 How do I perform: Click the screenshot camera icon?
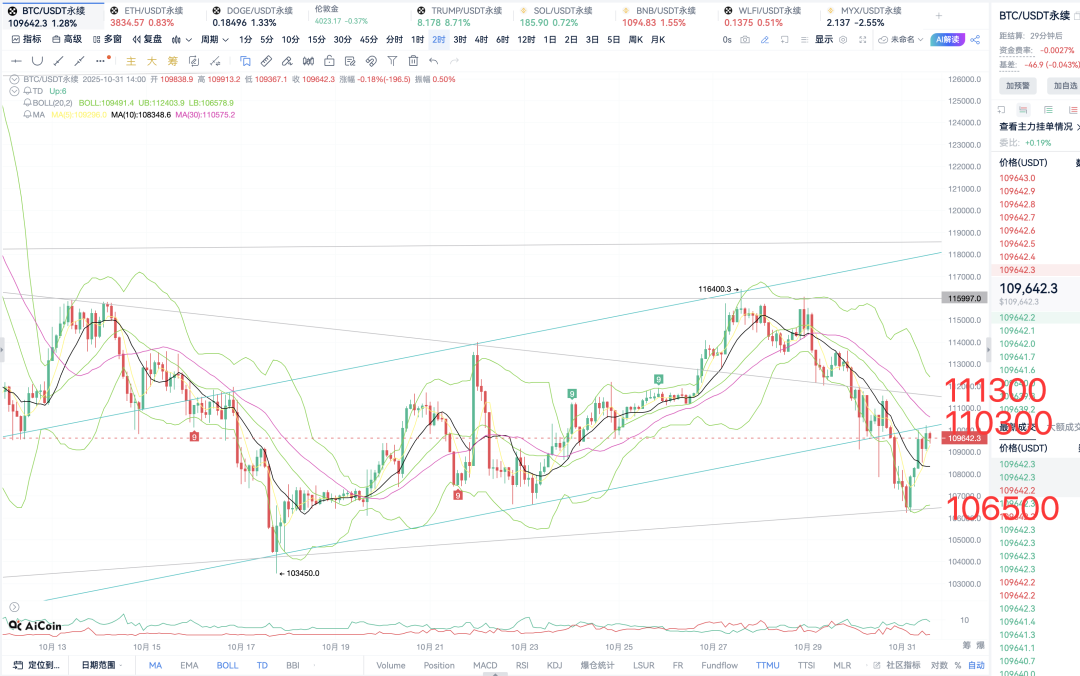click(x=745, y=39)
